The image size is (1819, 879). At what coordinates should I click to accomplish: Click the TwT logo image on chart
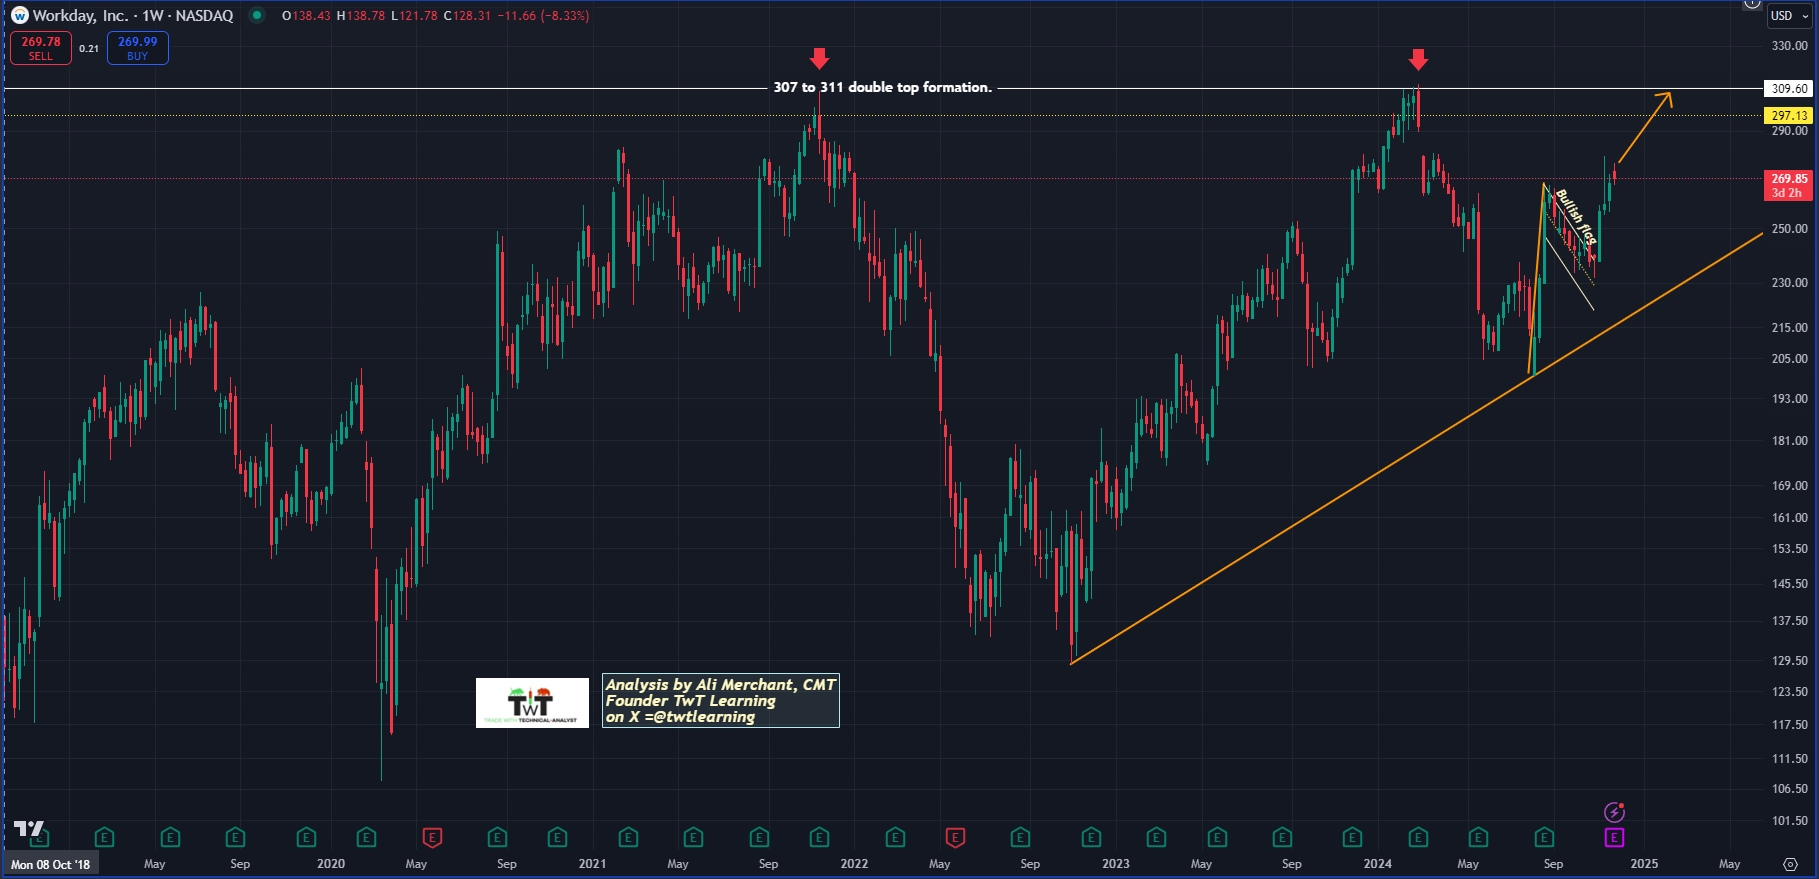[x=532, y=703]
